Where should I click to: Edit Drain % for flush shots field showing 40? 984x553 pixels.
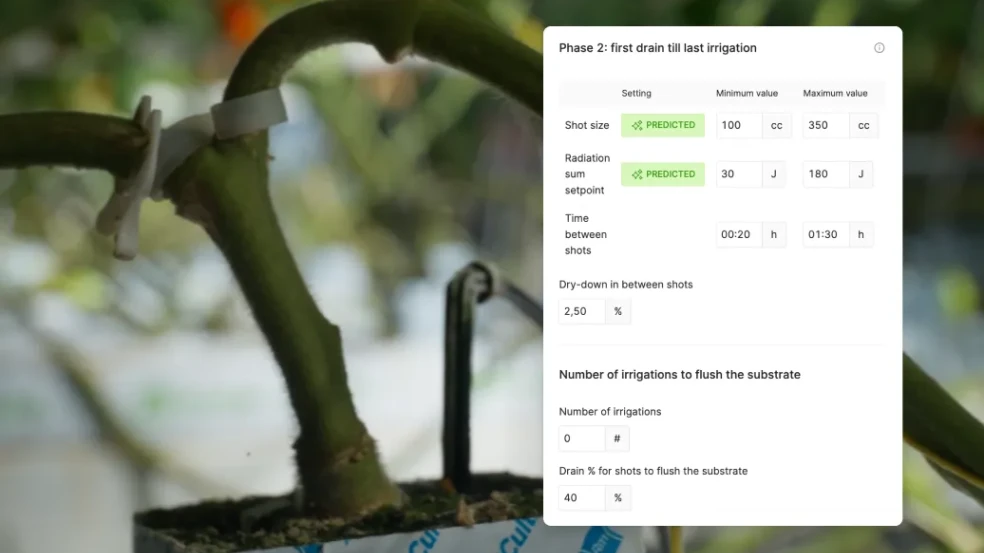point(582,498)
